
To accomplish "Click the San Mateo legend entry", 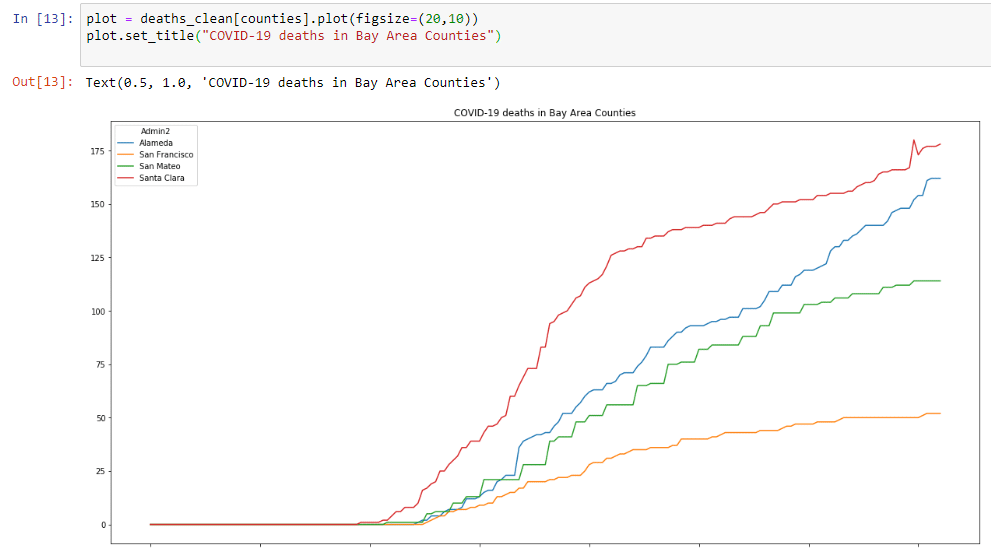I will [x=160, y=166].
